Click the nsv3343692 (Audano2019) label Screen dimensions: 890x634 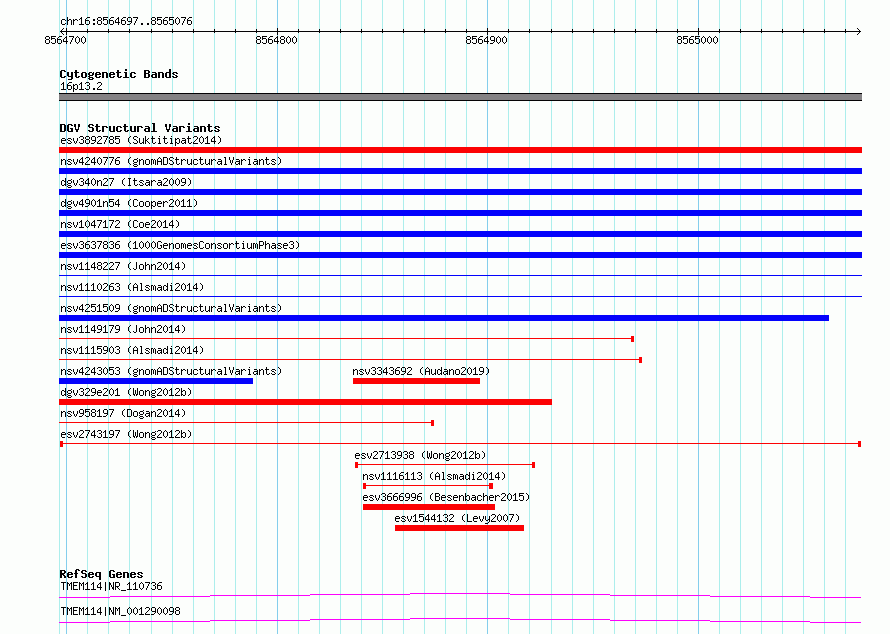point(421,371)
